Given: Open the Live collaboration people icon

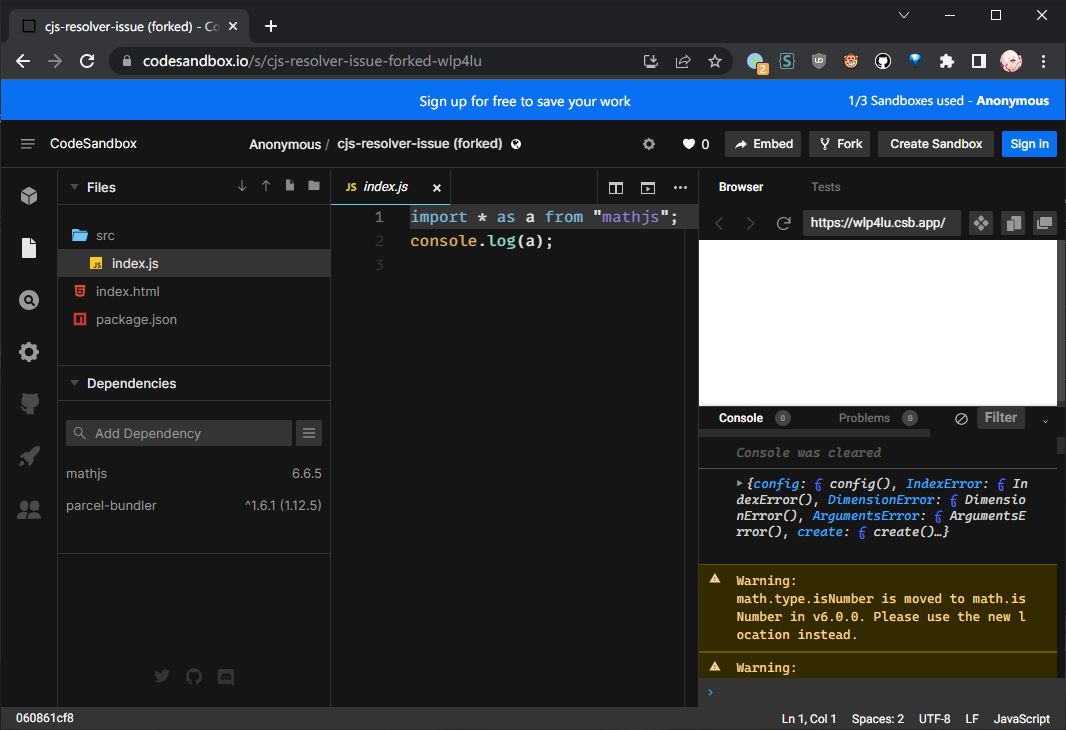Looking at the screenshot, I should 29,510.
